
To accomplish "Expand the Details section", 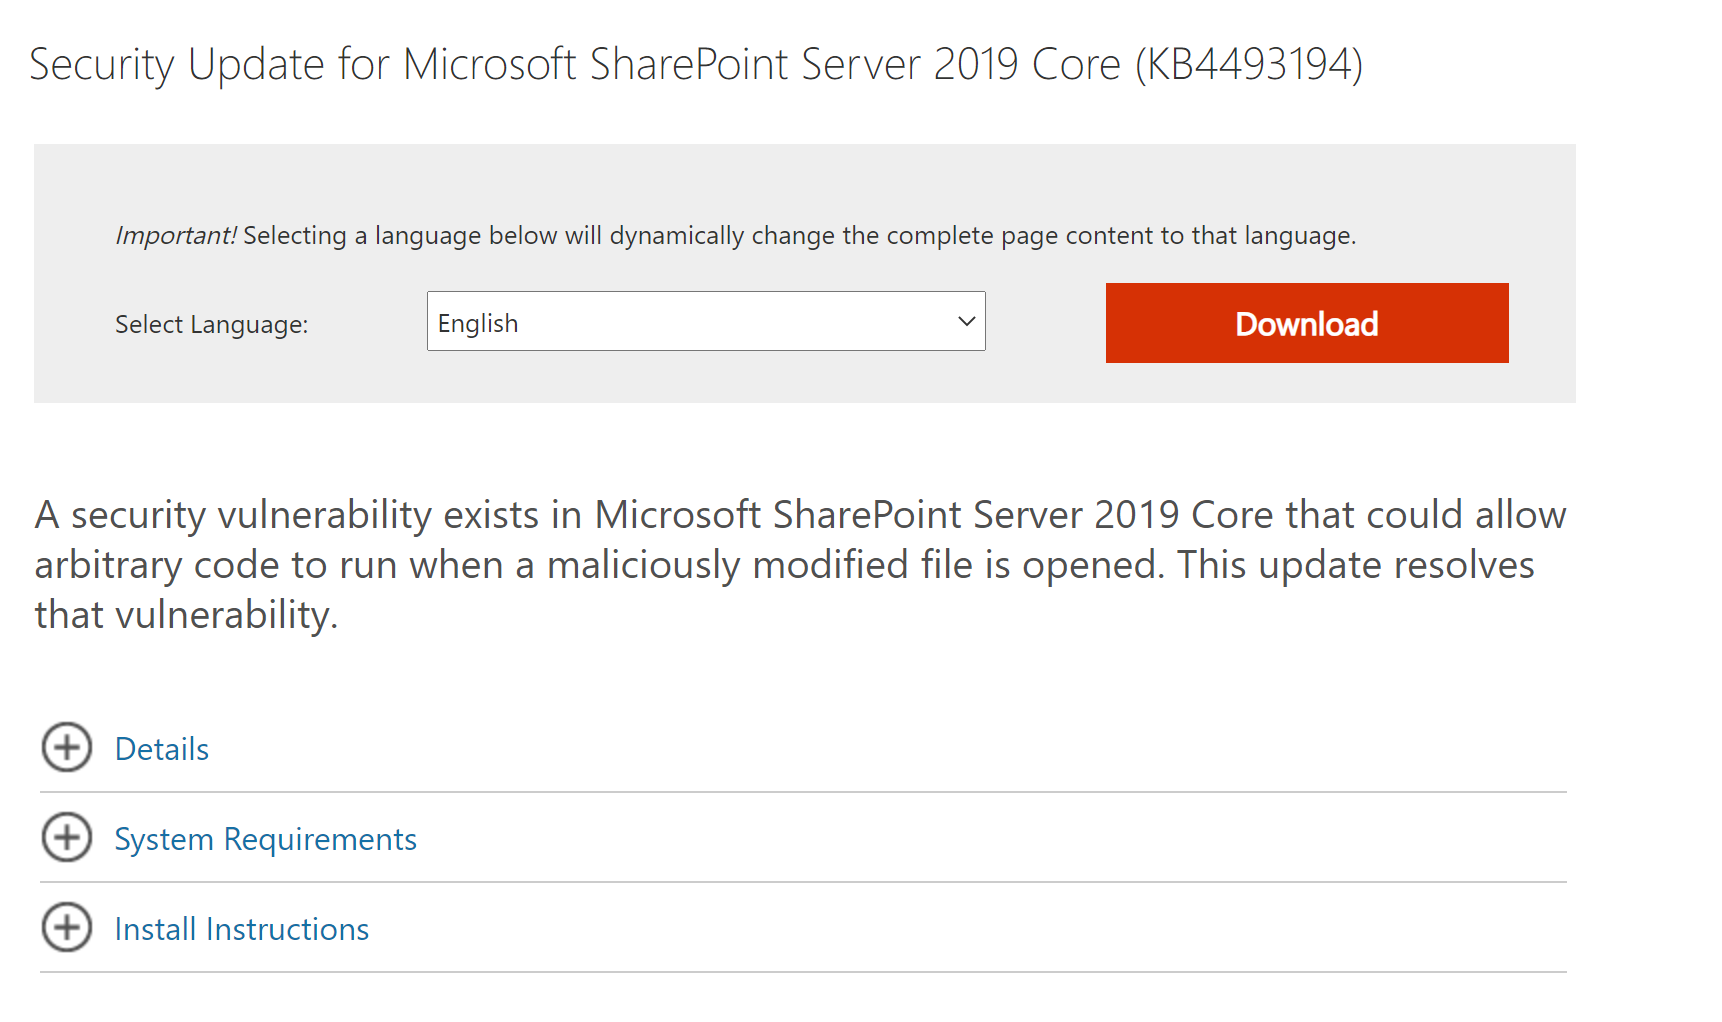I will [803, 748].
